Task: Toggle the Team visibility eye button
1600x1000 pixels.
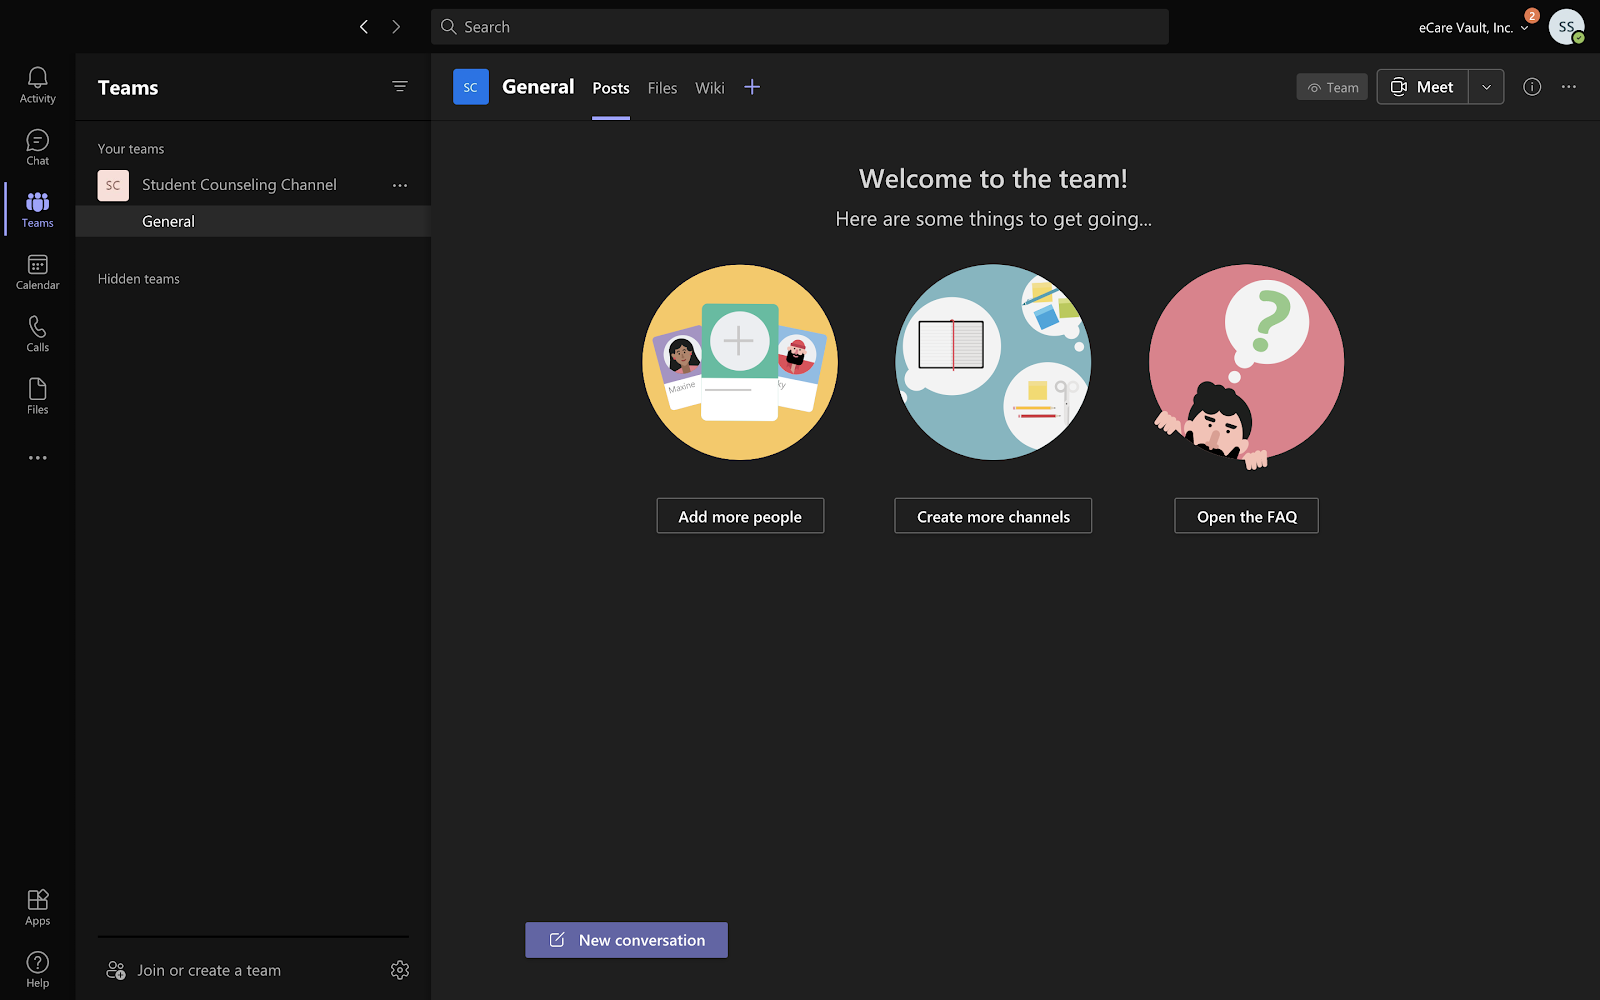Action: coord(1332,87)
